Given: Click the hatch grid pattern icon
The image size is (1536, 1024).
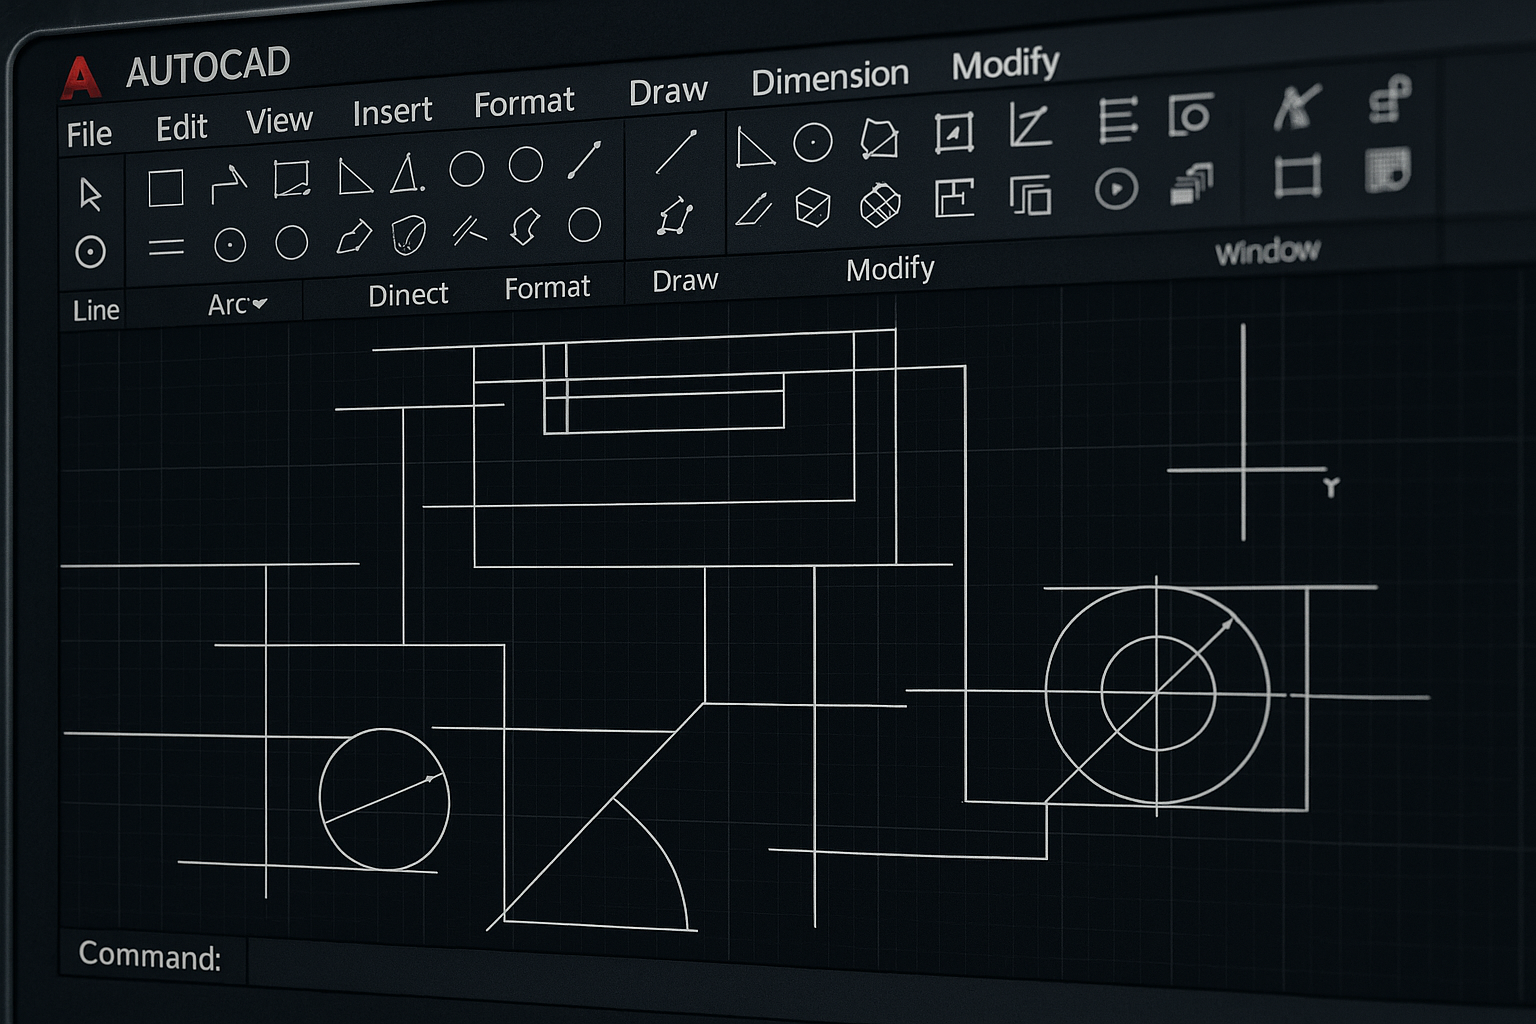Looking at the screenshot, I should coord(1387,170).
